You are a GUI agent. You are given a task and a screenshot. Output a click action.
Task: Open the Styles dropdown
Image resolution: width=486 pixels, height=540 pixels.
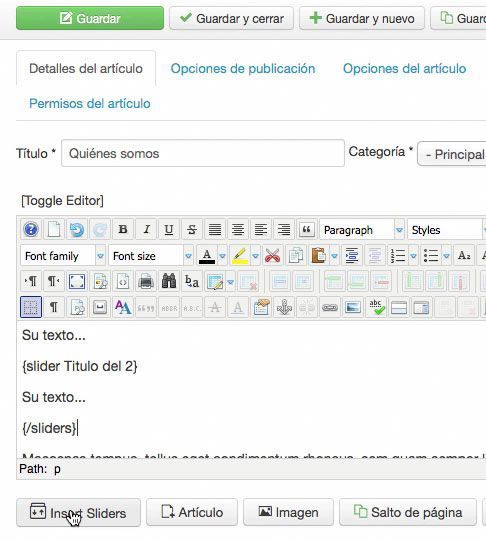pyautogui.click(x=447, y=229)
